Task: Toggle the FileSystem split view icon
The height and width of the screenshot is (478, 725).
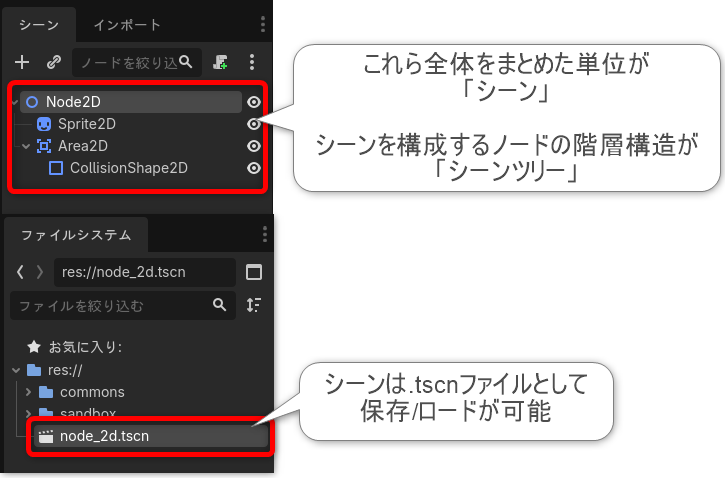Action: [x=254, y=272]
